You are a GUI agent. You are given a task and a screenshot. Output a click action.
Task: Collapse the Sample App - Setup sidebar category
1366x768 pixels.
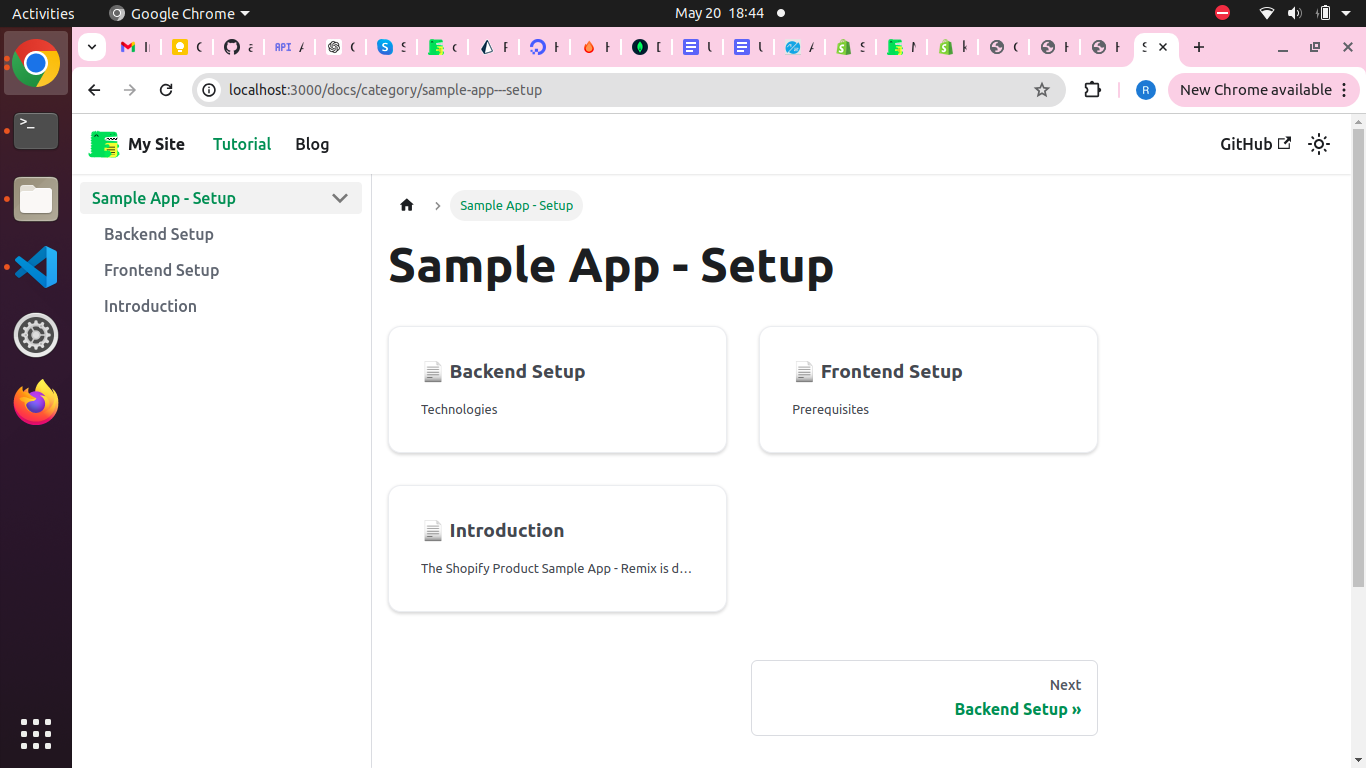pyautogui.click(x=340, y=198)
